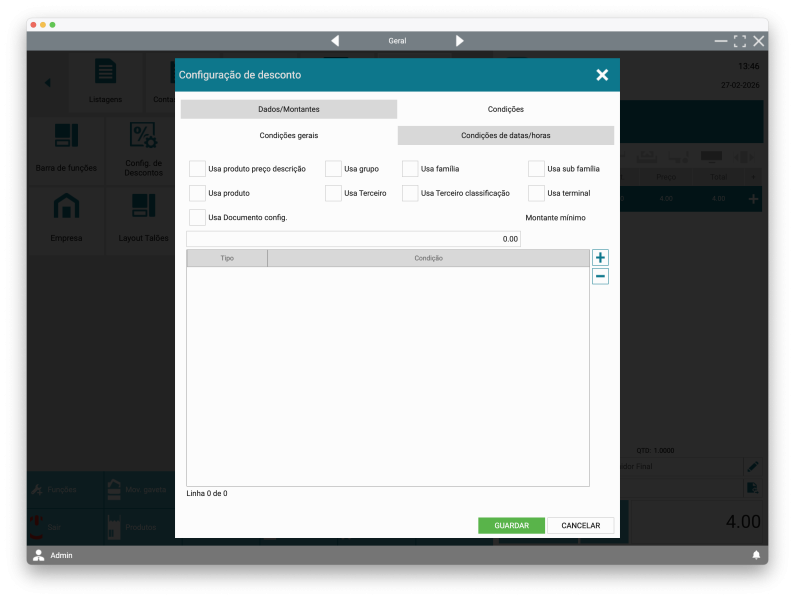Click the Admin user icon
795x600 pixels.
tap(39, 555)
